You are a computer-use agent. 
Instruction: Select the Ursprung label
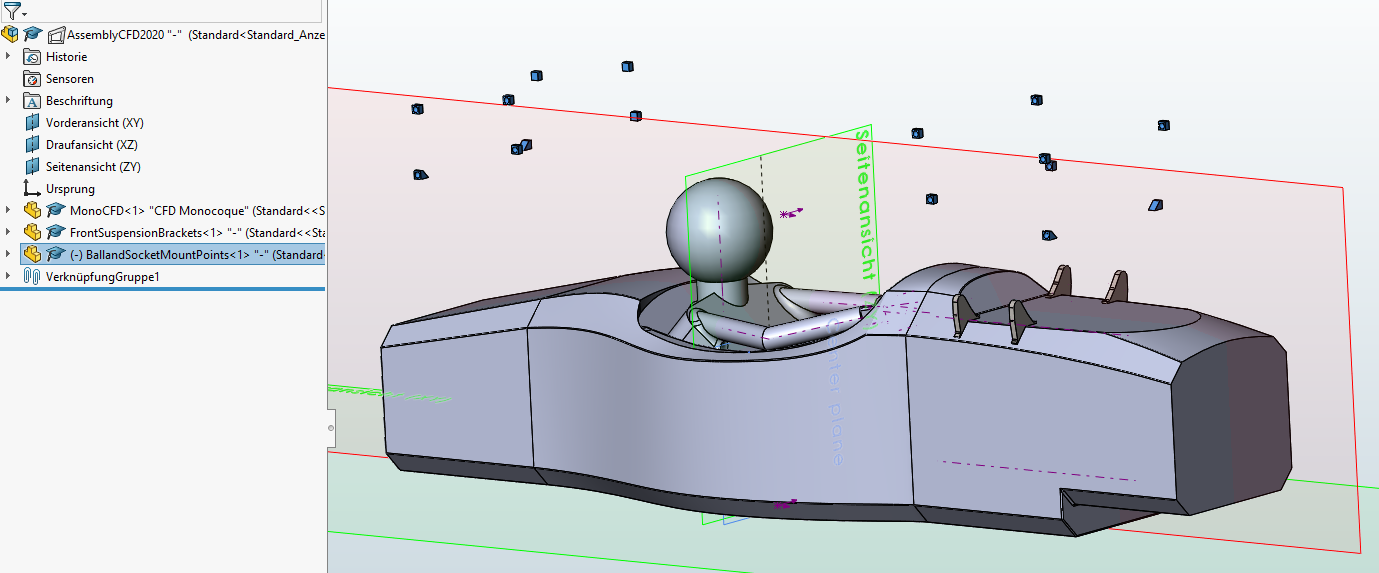(70, 189)
